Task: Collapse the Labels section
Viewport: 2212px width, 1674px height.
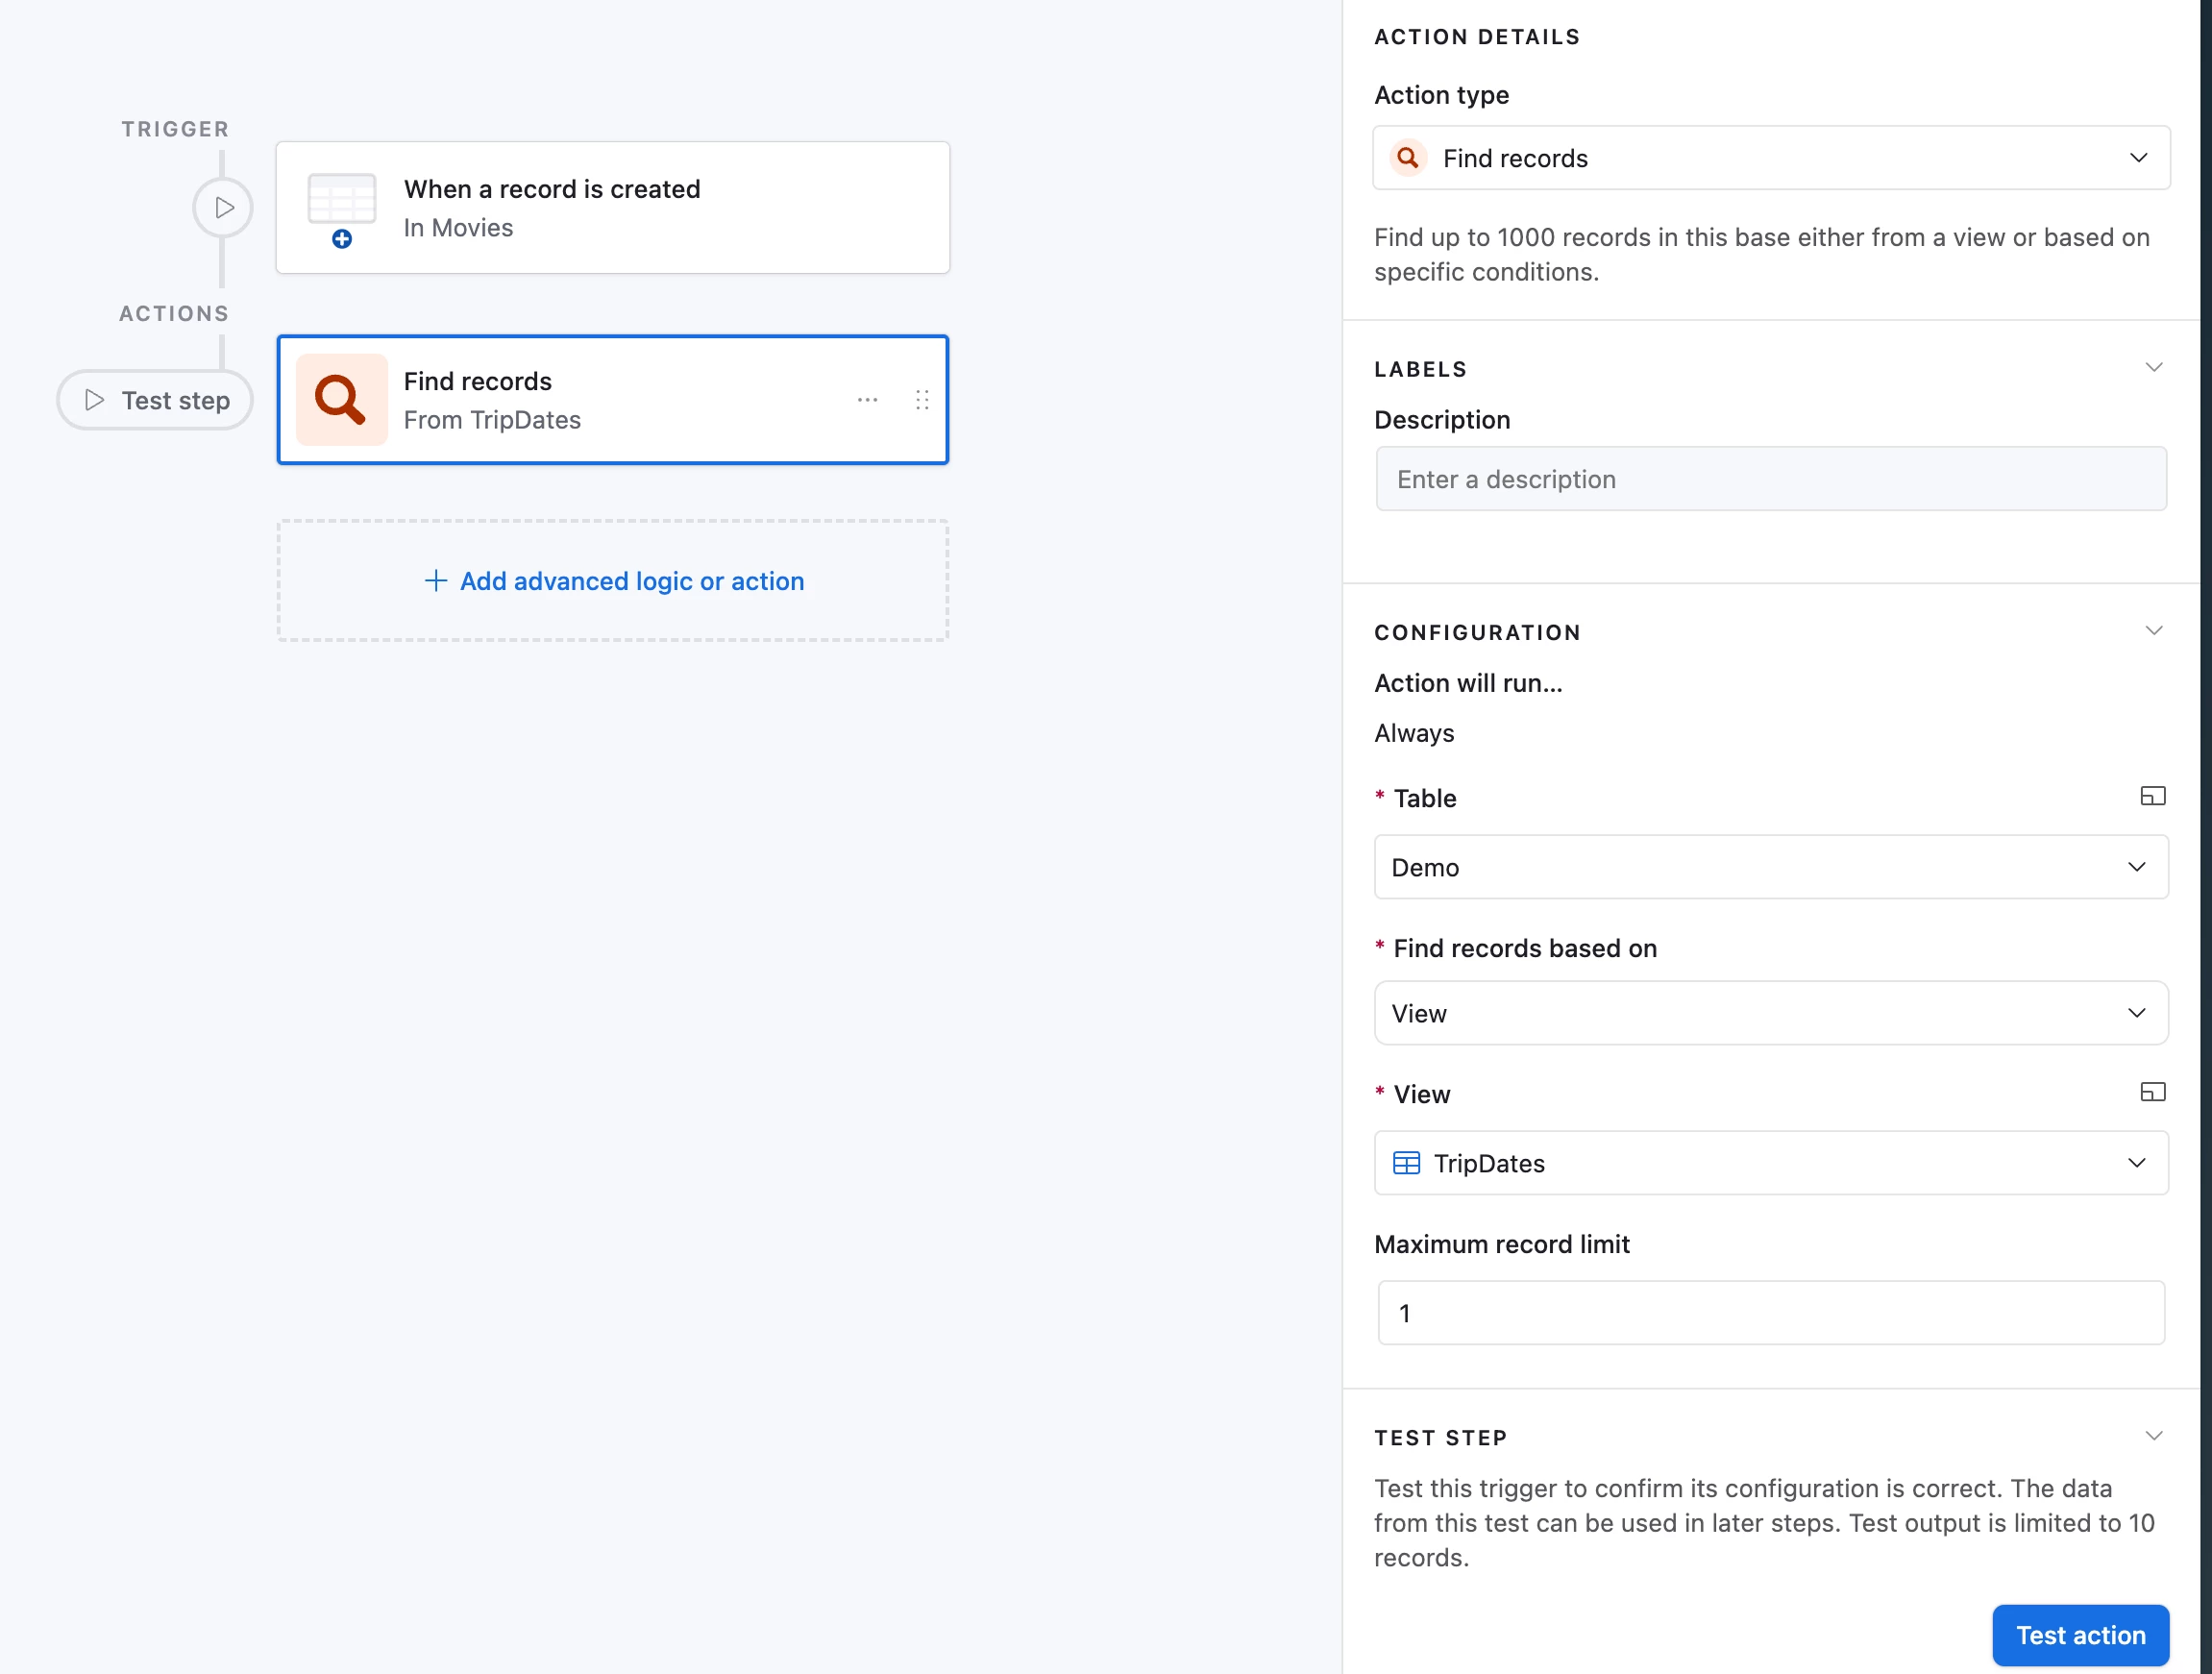Action: pos(2153,368)
